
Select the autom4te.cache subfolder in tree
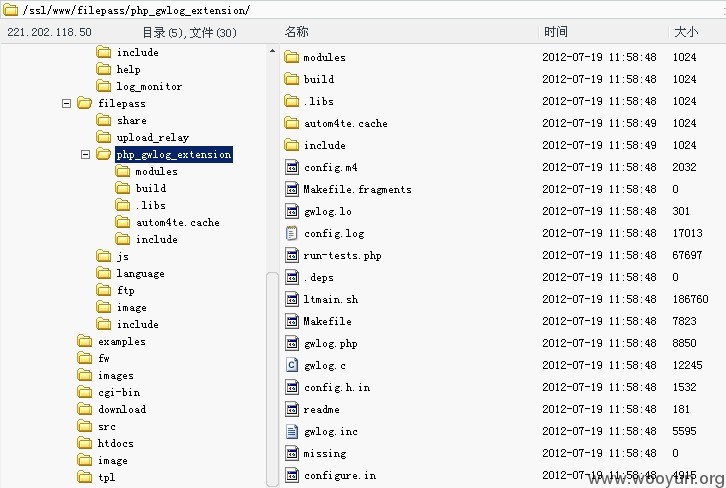click(178, 222)
